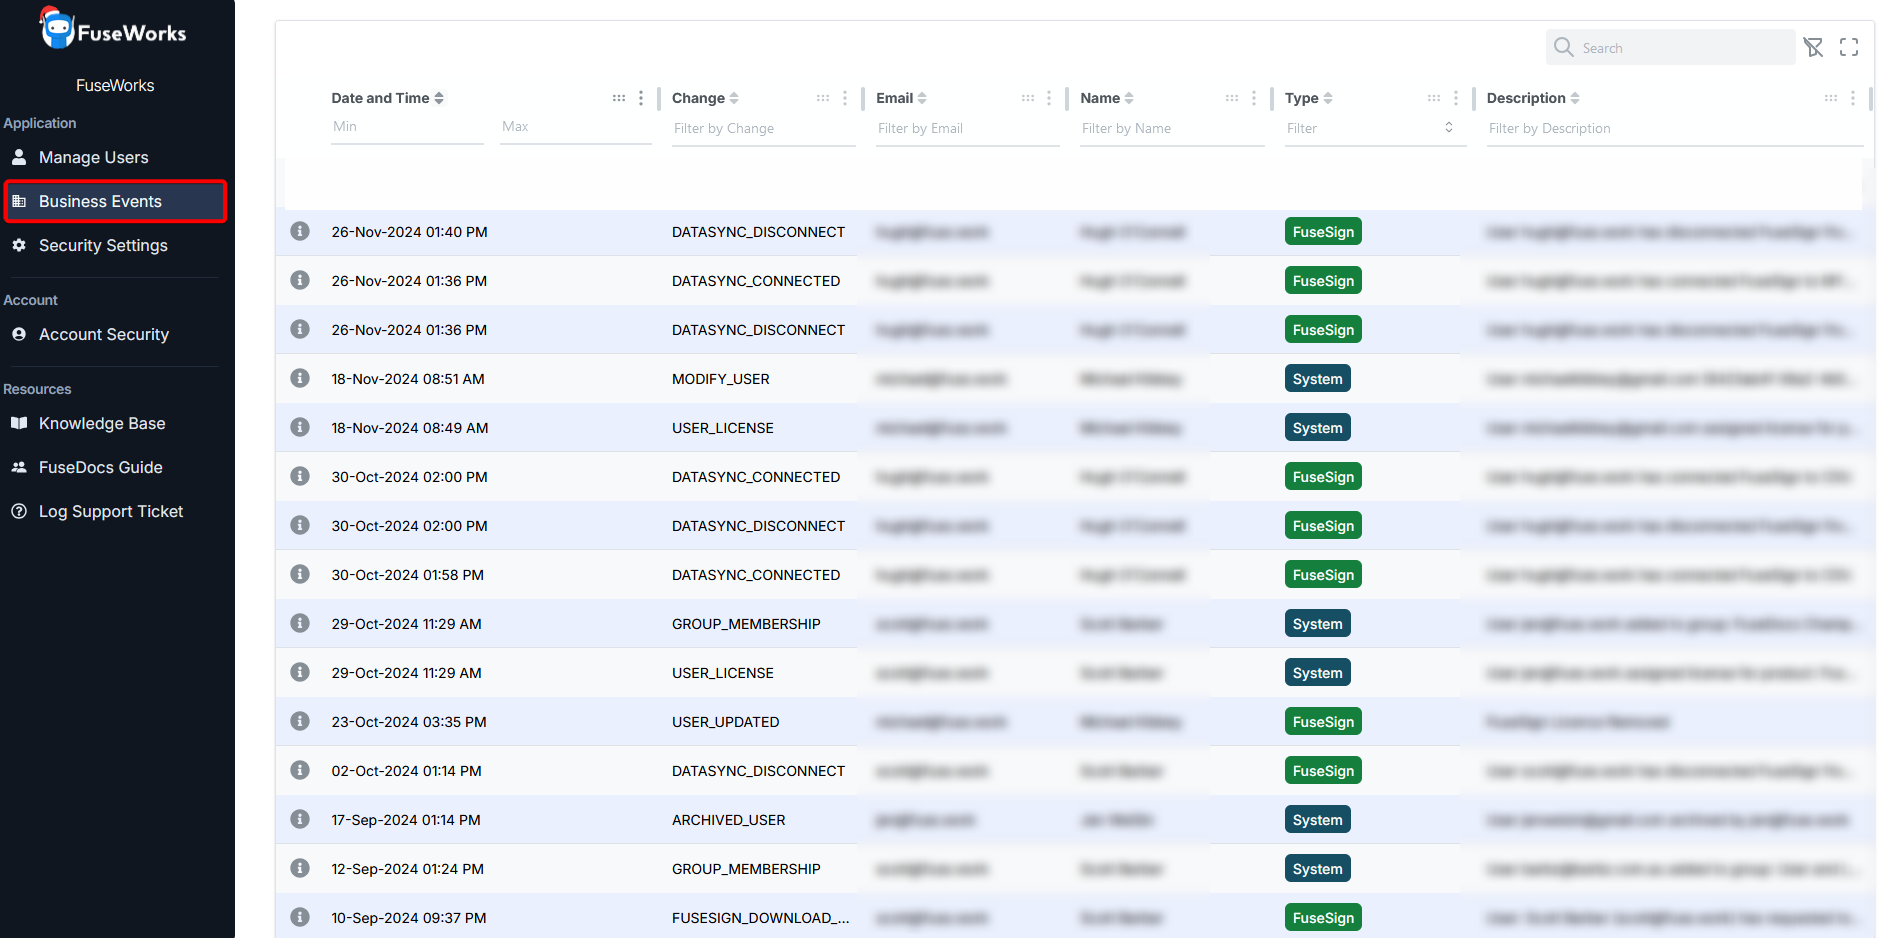Screen dimensions: 1887x938
Task: Open the Knowledge Base link
Action: (102, 423)
